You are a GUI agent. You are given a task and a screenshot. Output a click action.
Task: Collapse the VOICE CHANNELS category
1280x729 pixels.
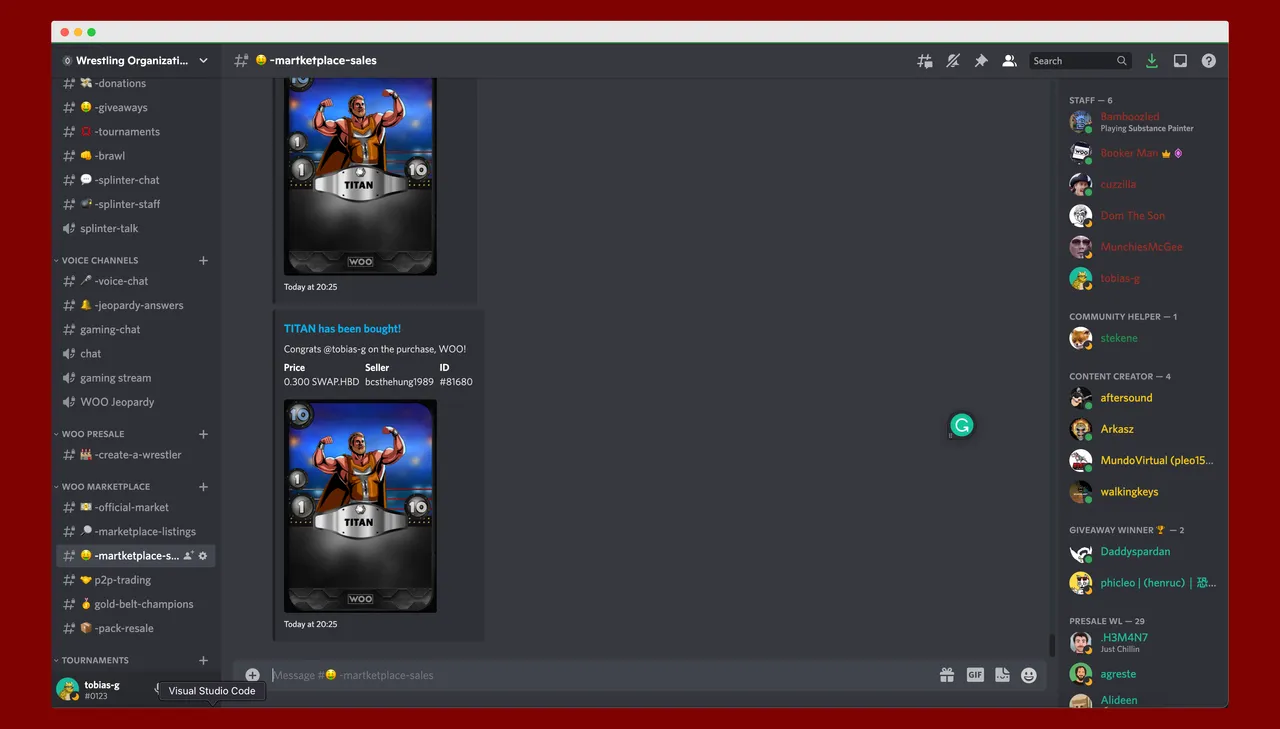coord(96,260)
